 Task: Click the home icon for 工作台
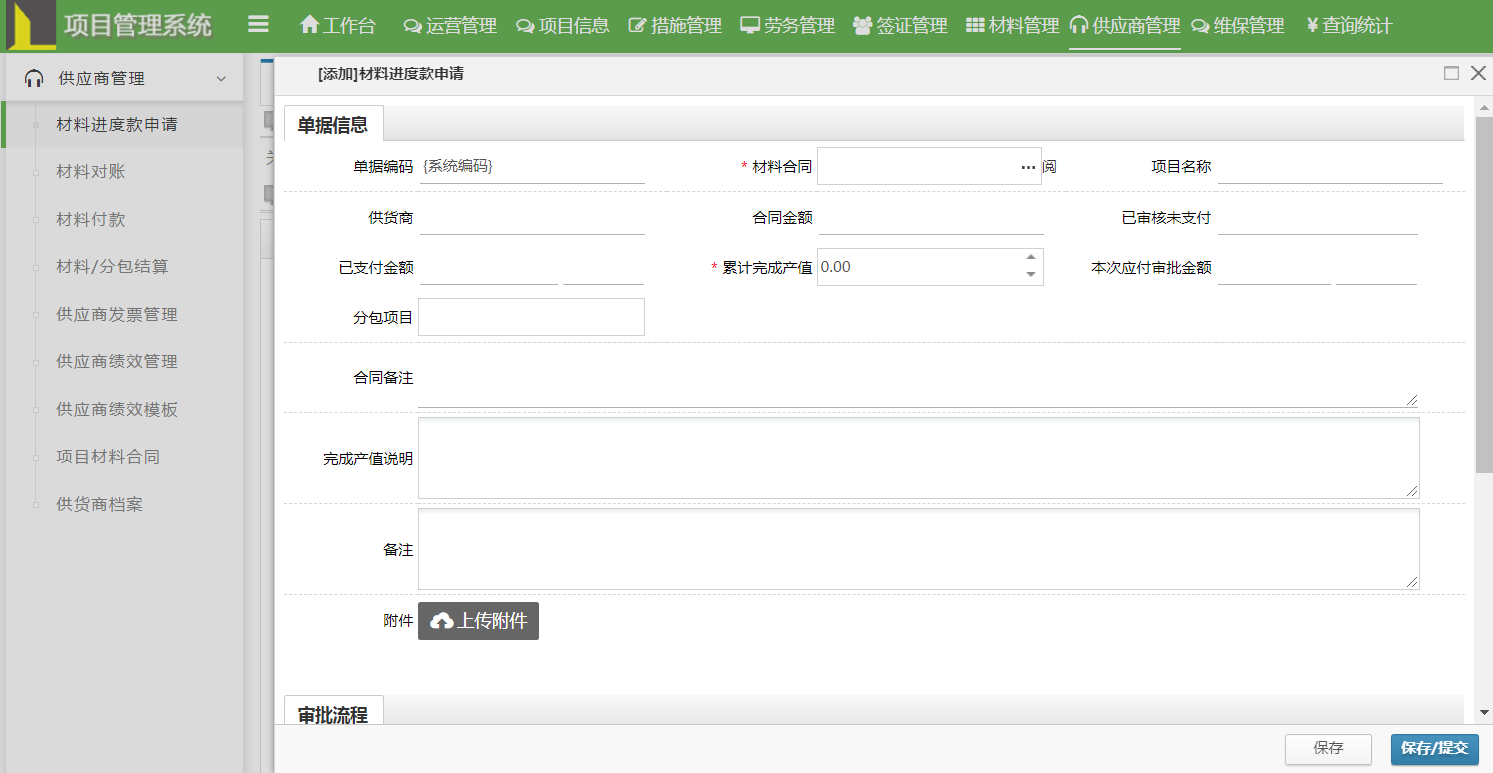309,25
